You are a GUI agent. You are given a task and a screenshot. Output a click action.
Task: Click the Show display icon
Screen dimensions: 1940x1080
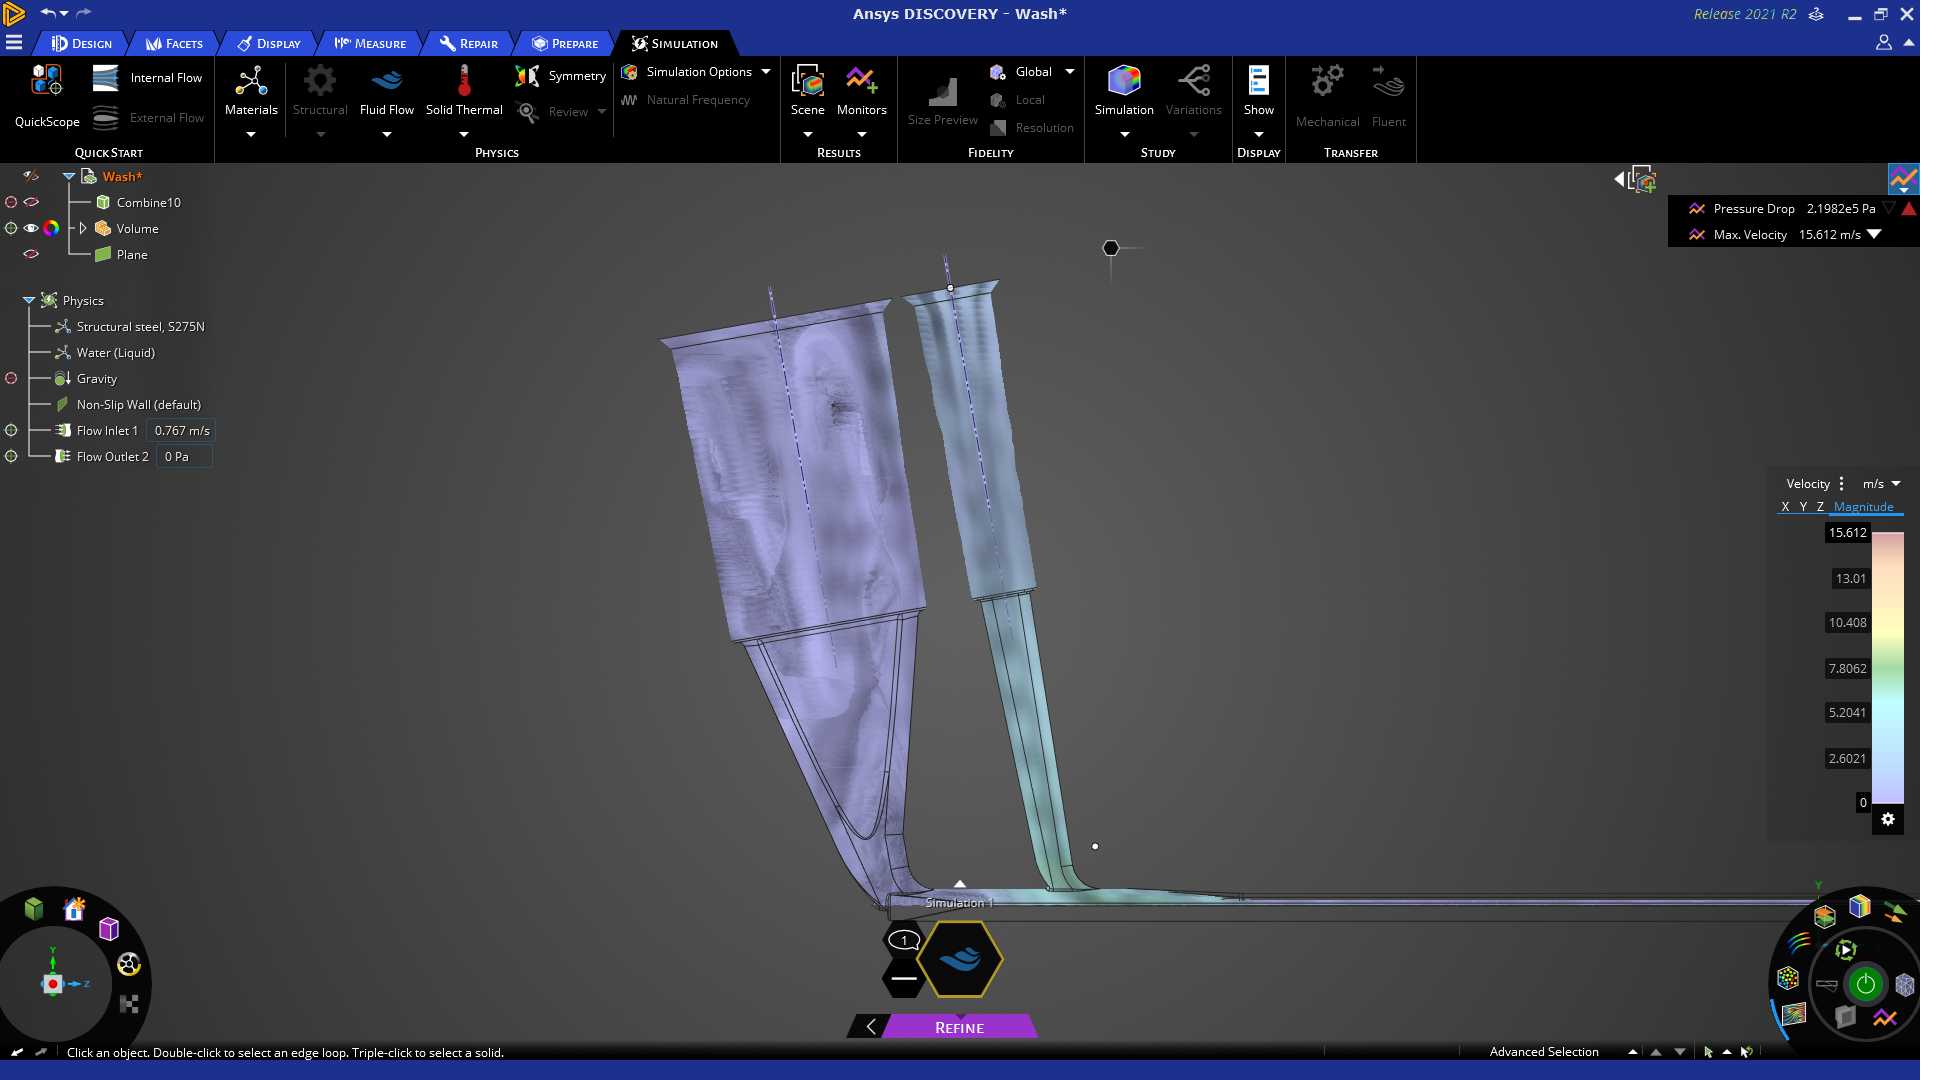point(1258,80)
